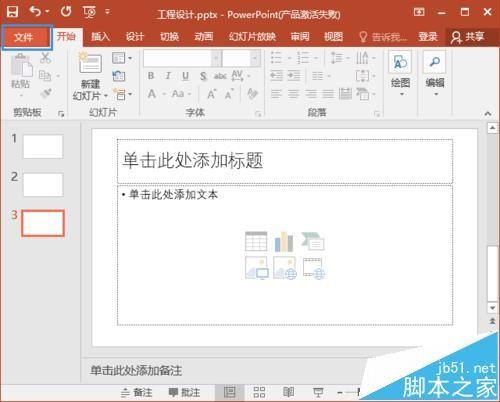Image resolution: width=500 pixels, height=402 pixels.
Task: Open the 审阅 tab
Action: click(x=300, y=36)
